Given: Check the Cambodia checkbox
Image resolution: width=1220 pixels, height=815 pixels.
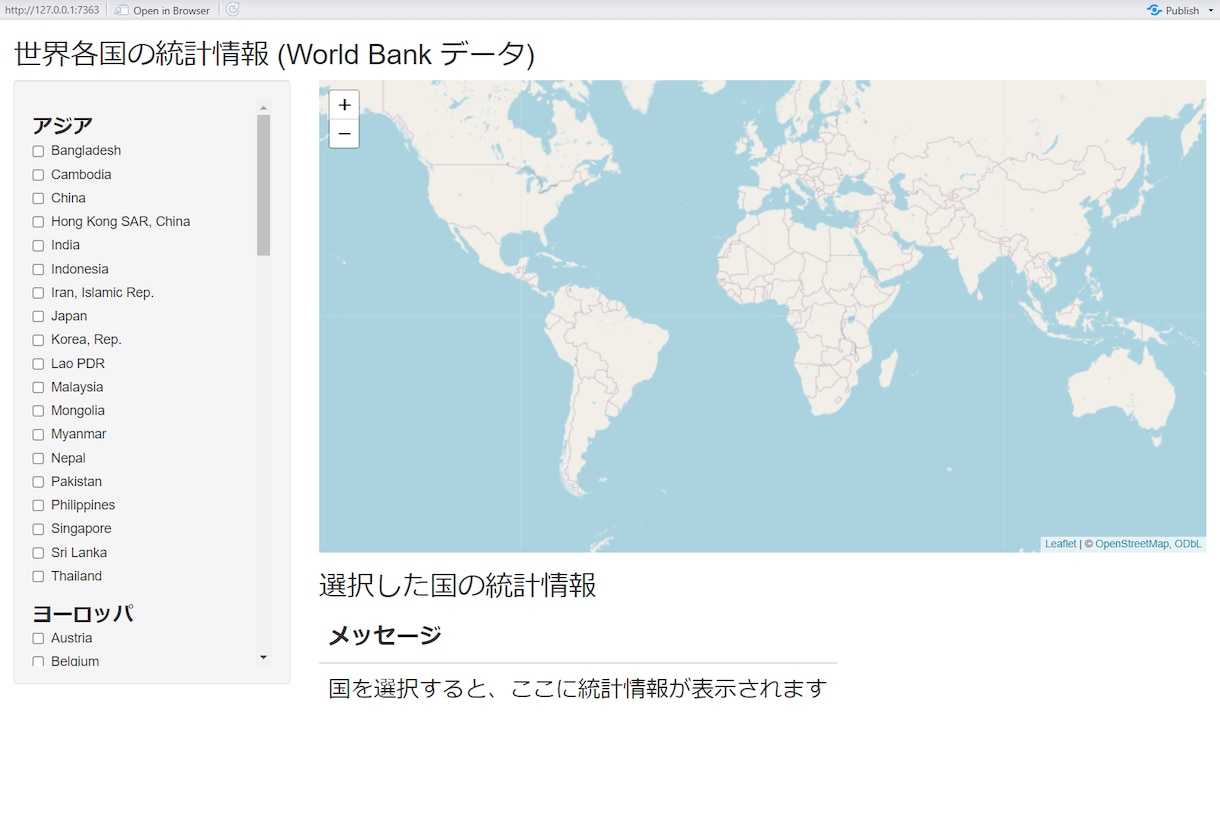Looking at the screenshot, I should (x=38, y=175).
